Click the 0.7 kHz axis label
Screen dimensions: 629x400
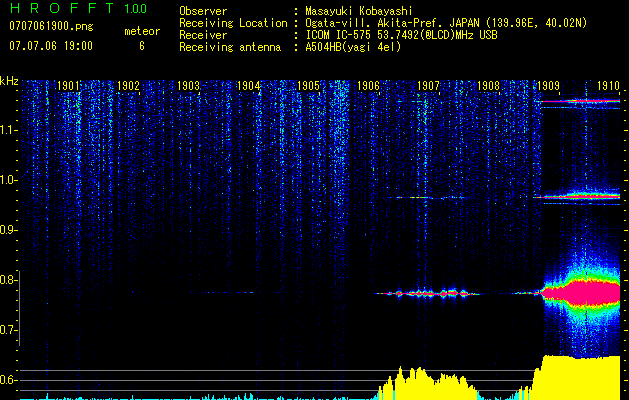click(8, 330)
